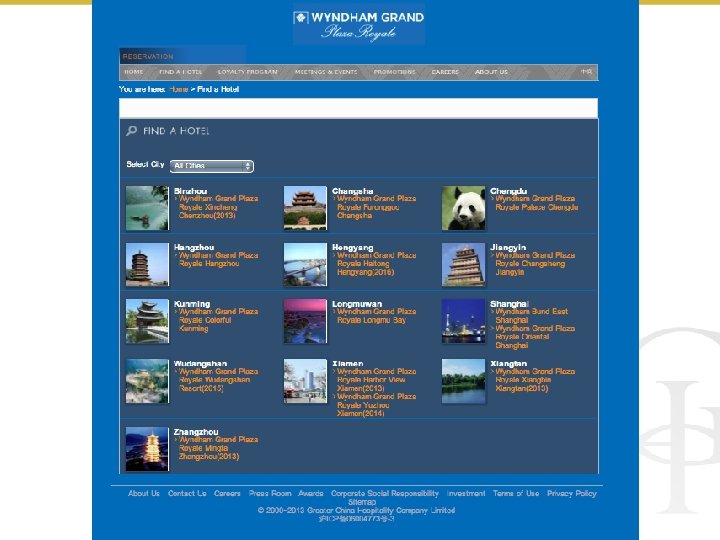Go to Home in navigation bar
Image resolution: width=720 pixels, height=540 pixels.
pos(134,72)
